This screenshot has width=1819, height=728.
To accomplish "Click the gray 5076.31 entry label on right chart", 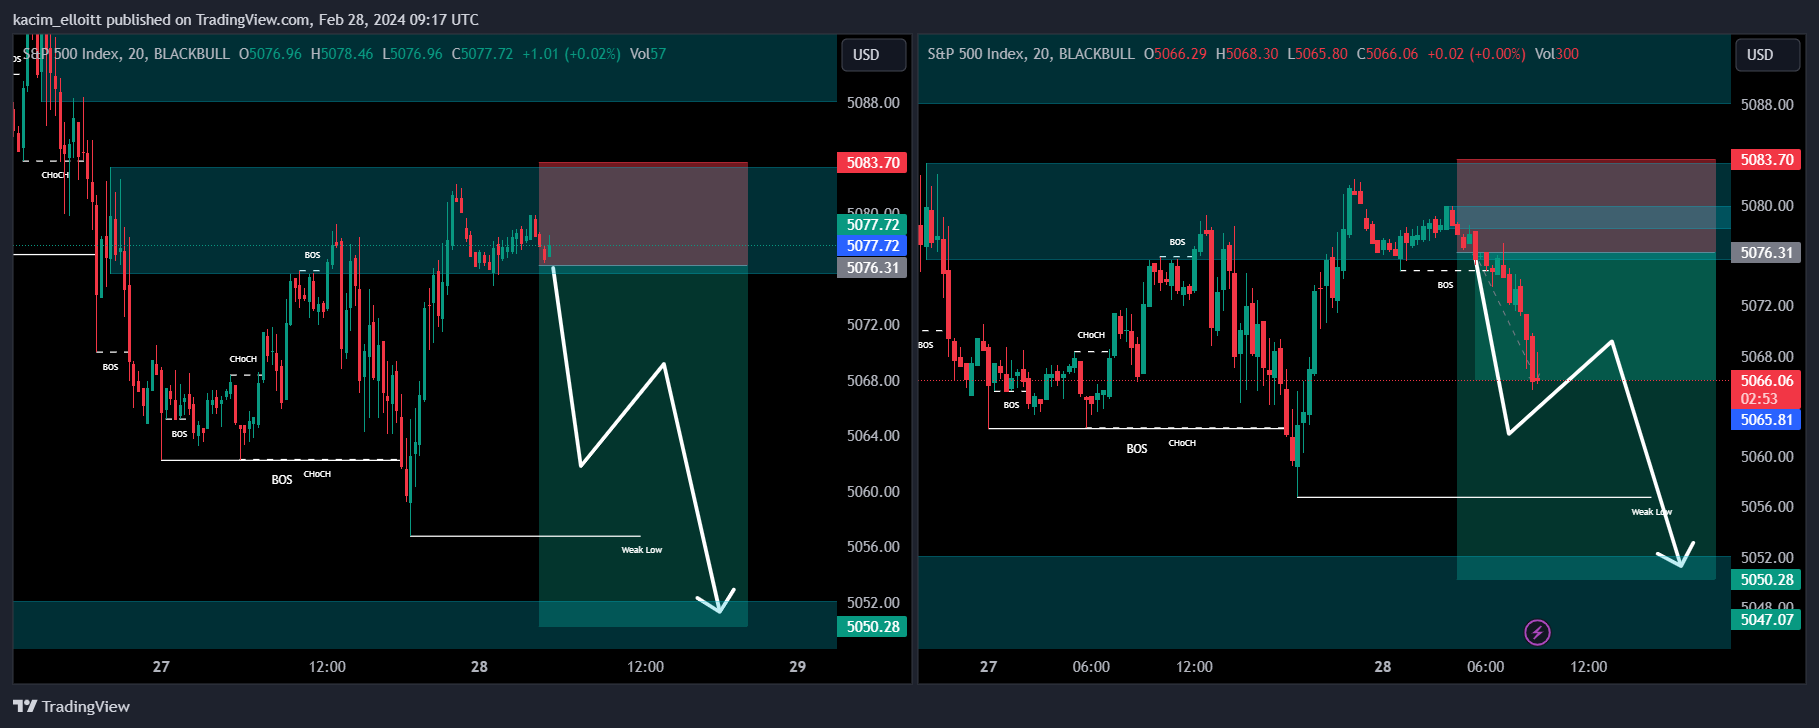I will 1766,253.
